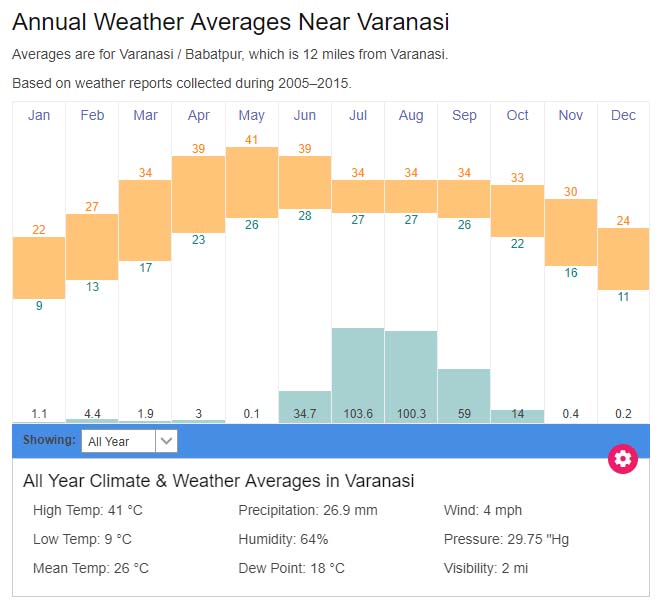Open the Oct month column

tap(517, 115)
